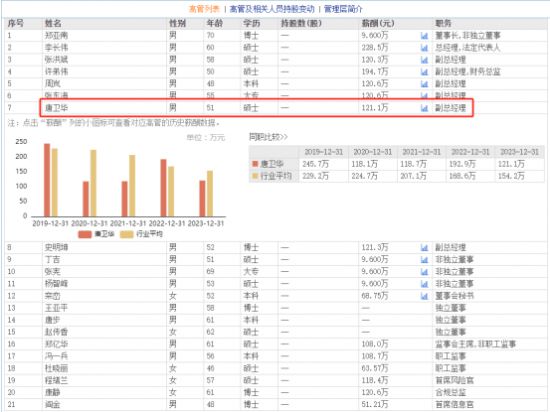Click the red 唐卫华 marker in comparison table
The width and height of the screenshot is (550, 412).
coord(255,164)
